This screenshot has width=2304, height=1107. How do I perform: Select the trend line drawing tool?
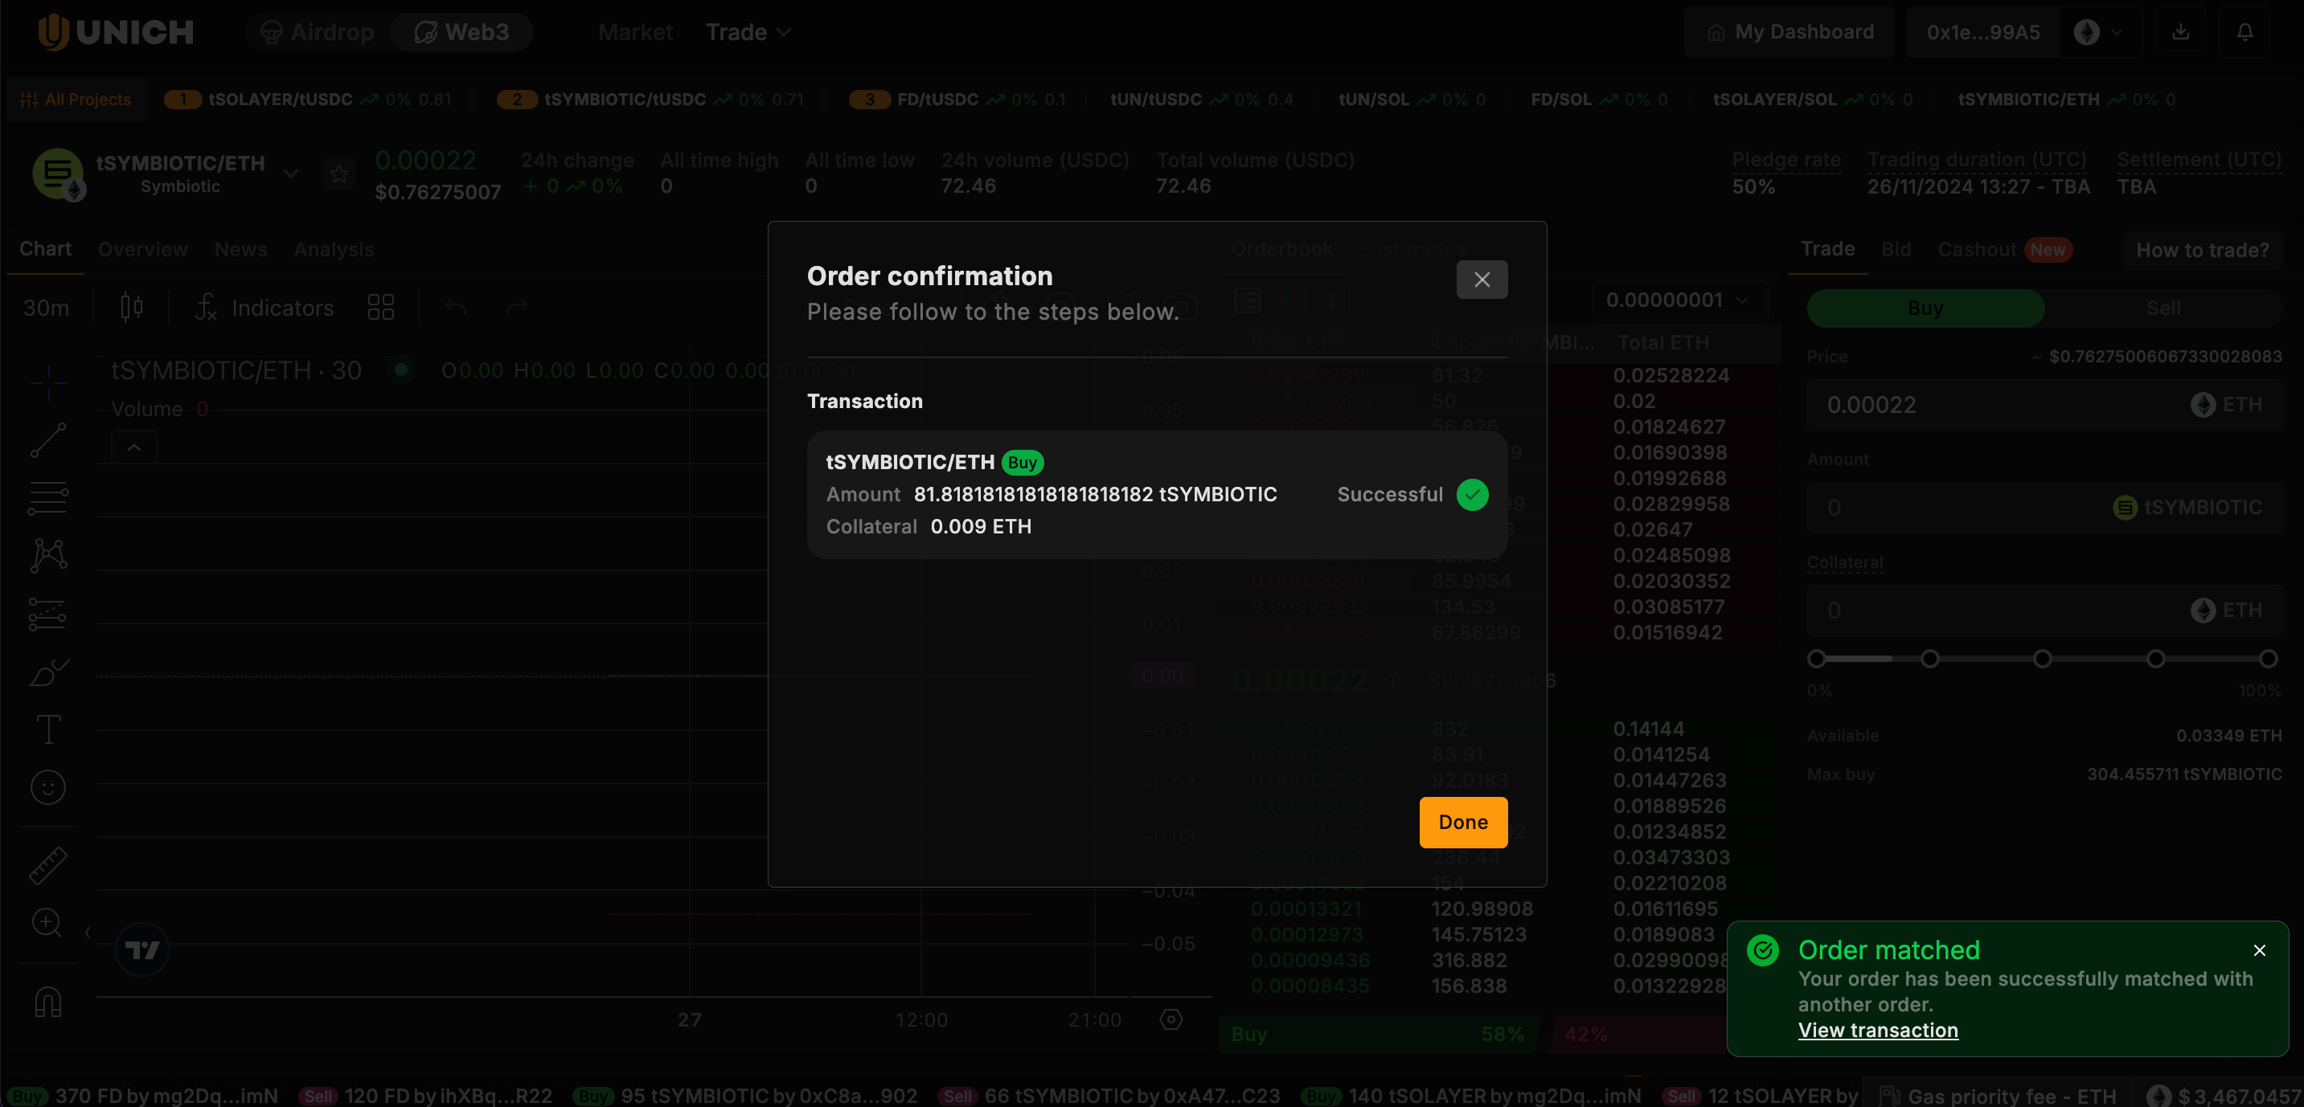coord(48,440)
